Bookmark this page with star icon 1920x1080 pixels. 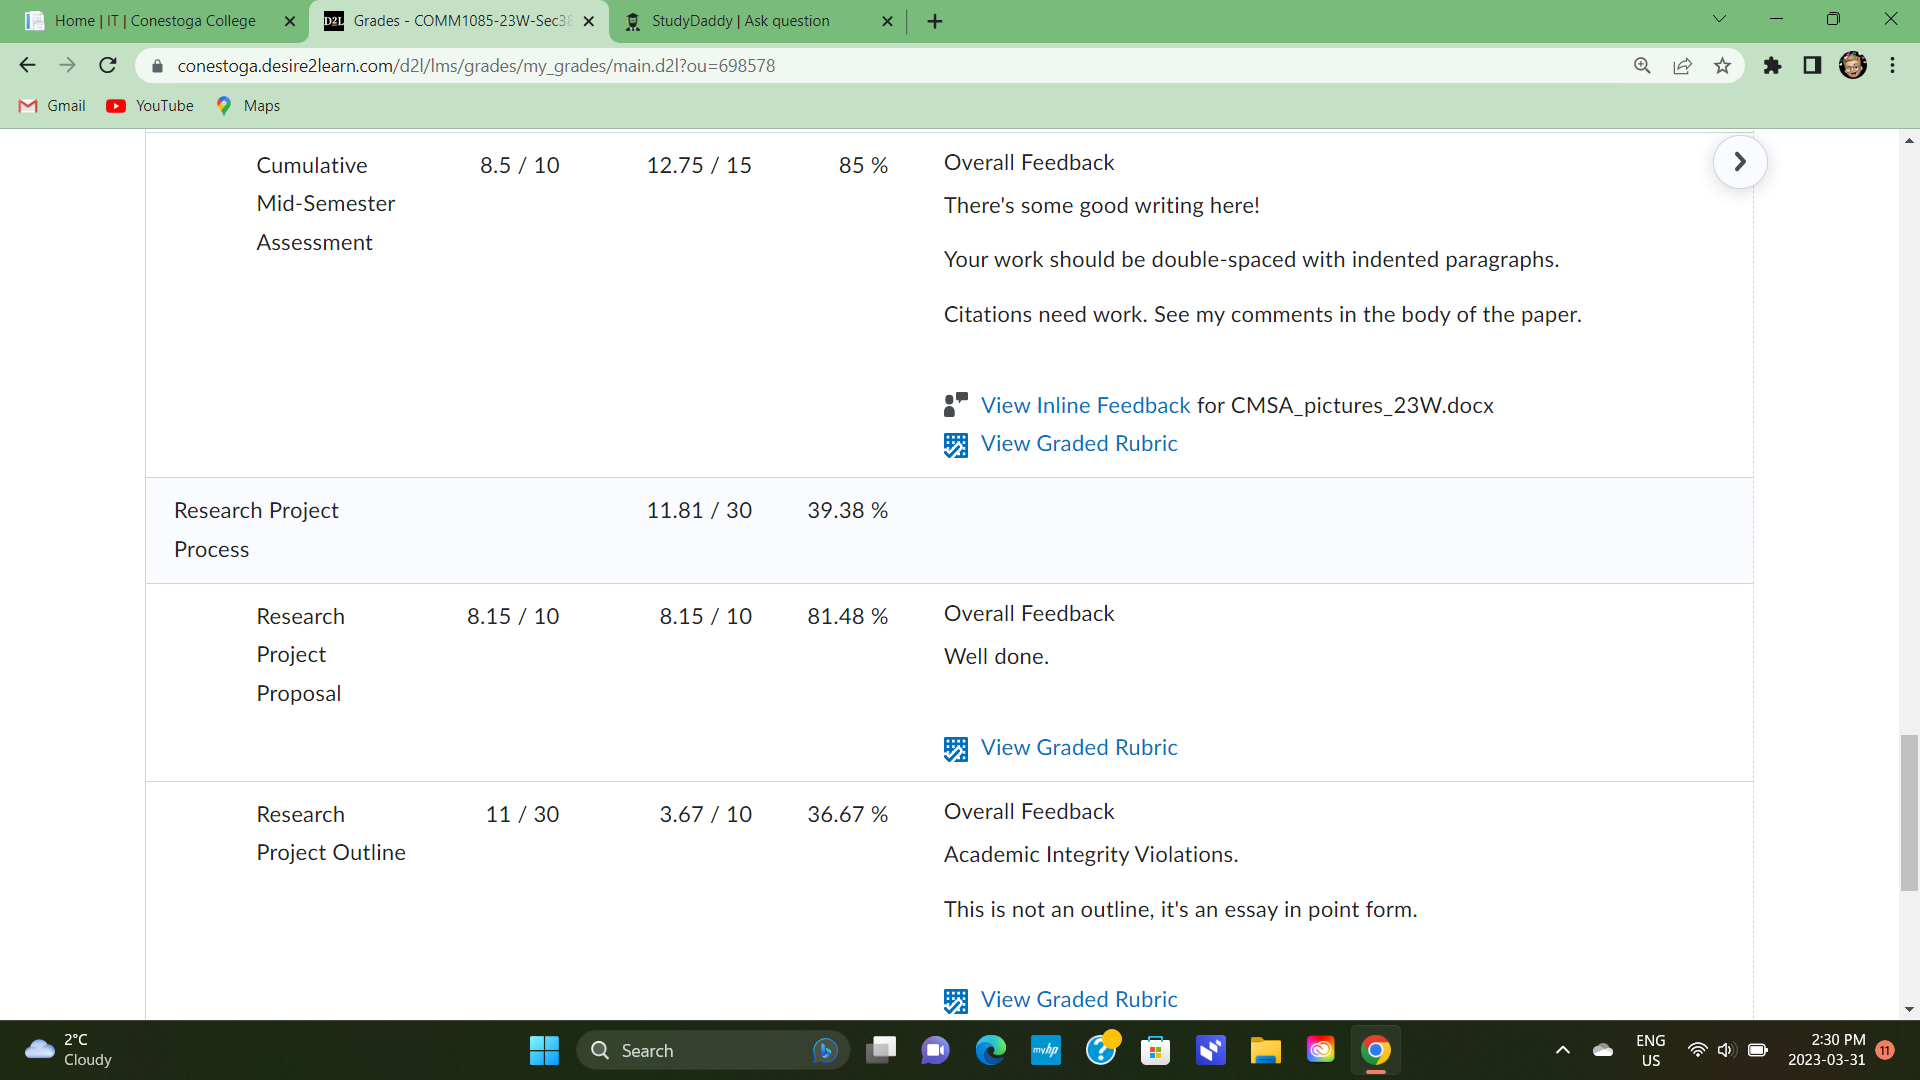(x=1722, y=66)
